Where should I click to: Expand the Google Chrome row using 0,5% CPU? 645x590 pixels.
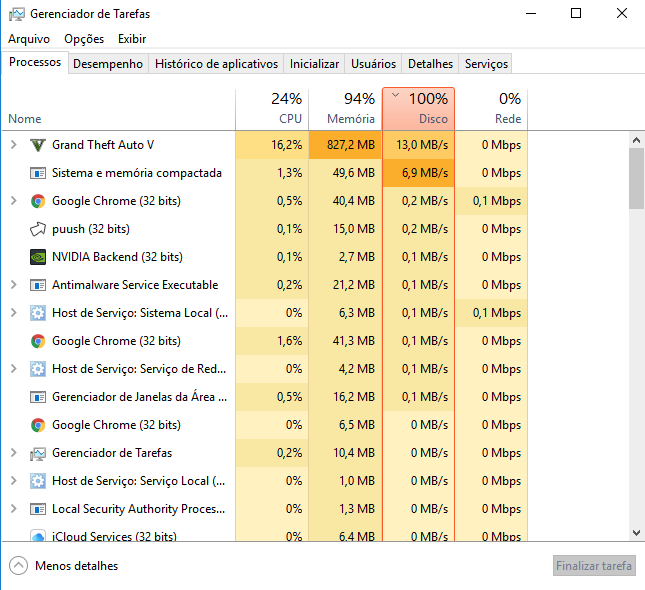point(14,201)
